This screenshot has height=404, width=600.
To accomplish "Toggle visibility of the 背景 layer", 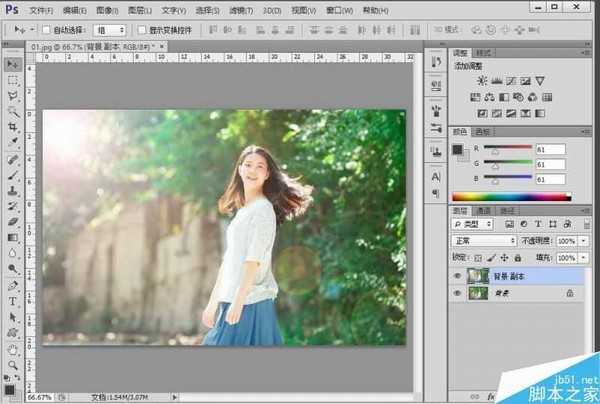I will (x=459, y=294).
